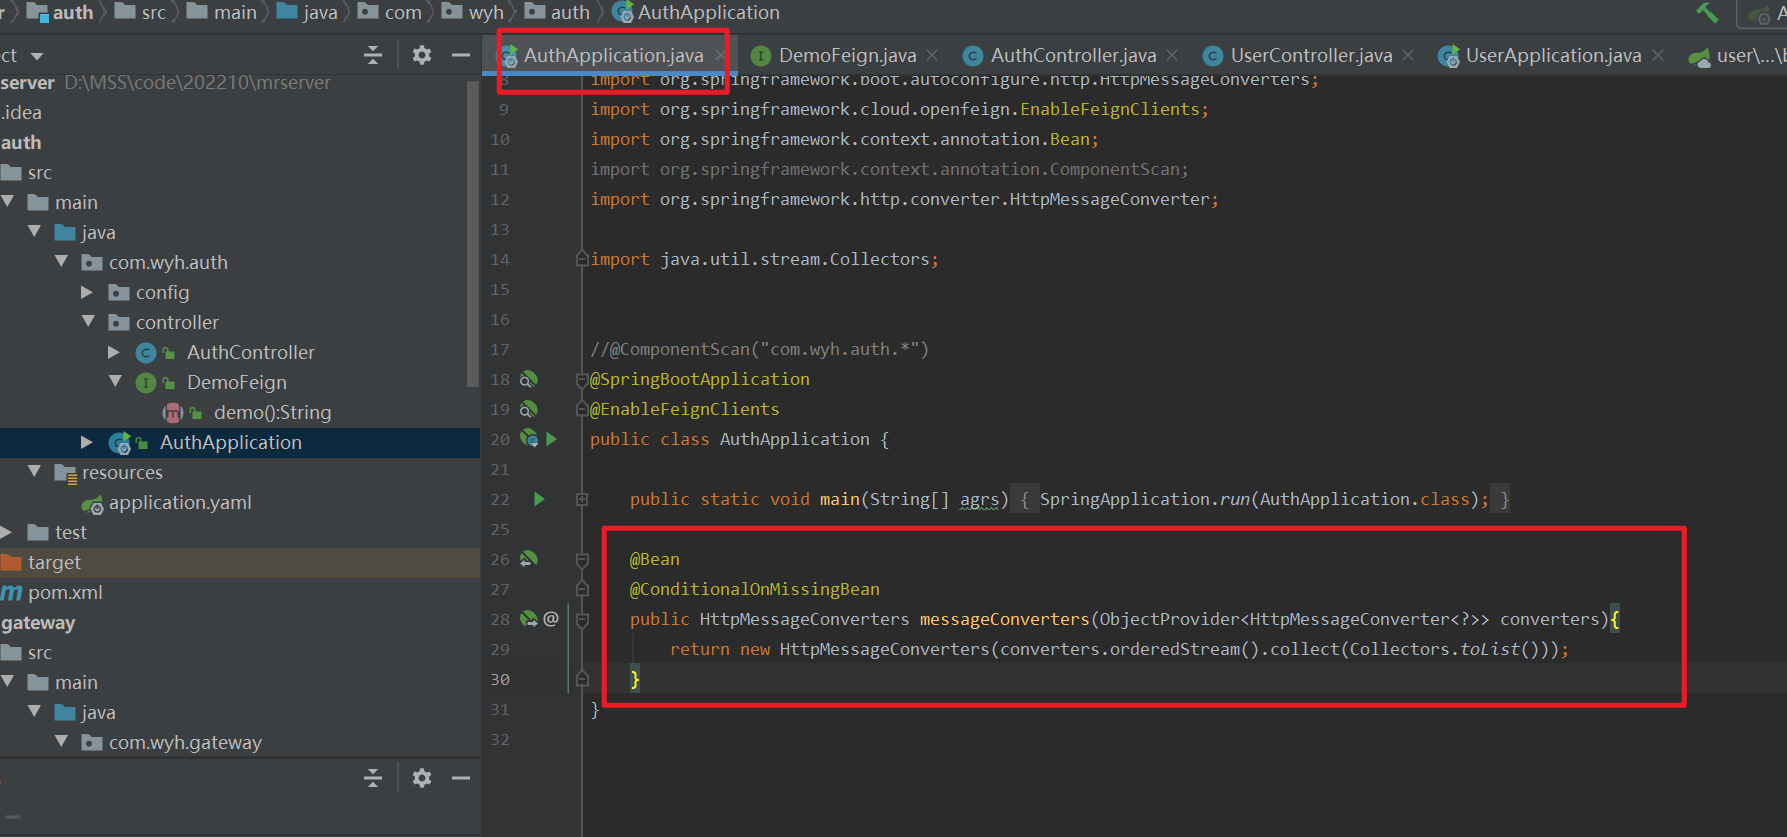Open the Project view mode dropdown arrow

click(37, 56)
